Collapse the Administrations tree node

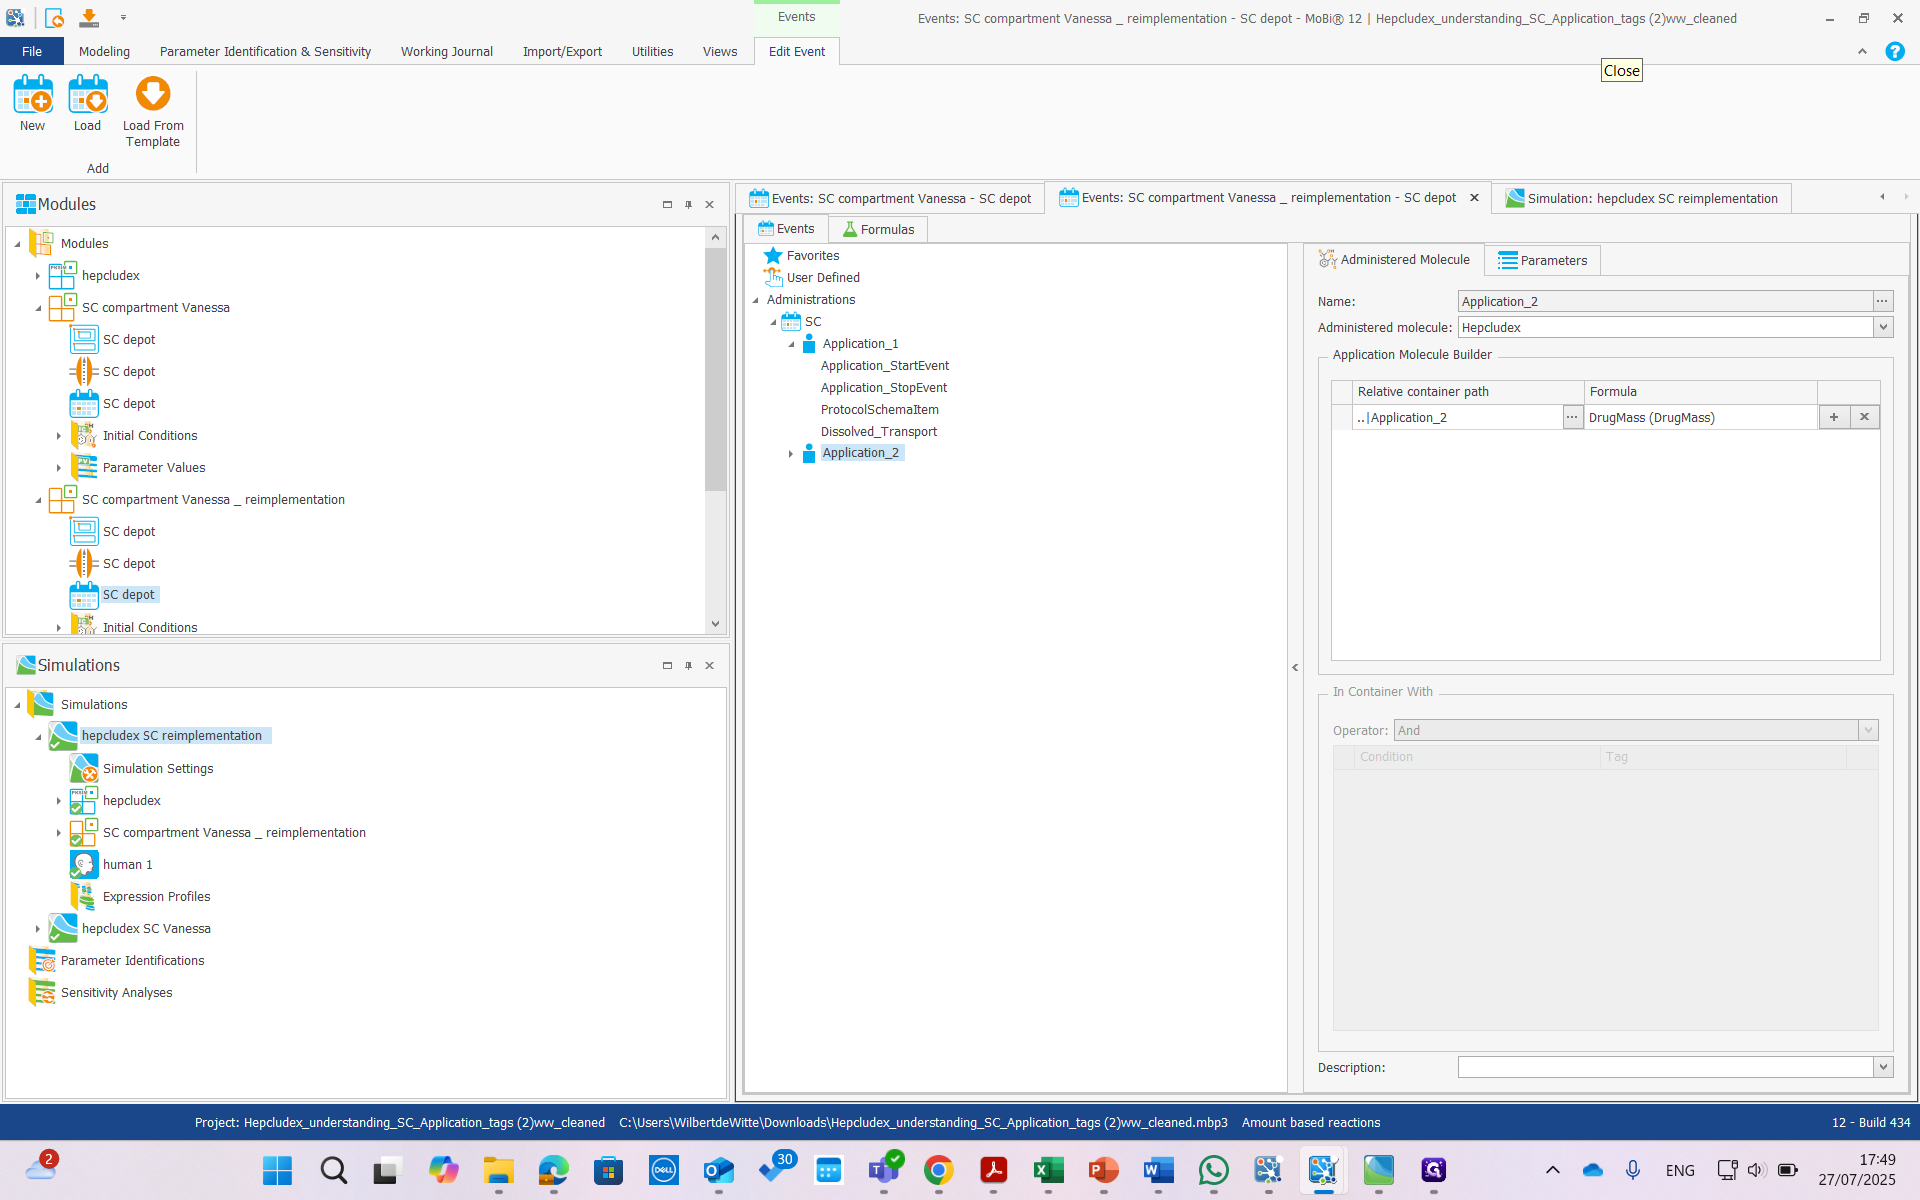(756, 299)
